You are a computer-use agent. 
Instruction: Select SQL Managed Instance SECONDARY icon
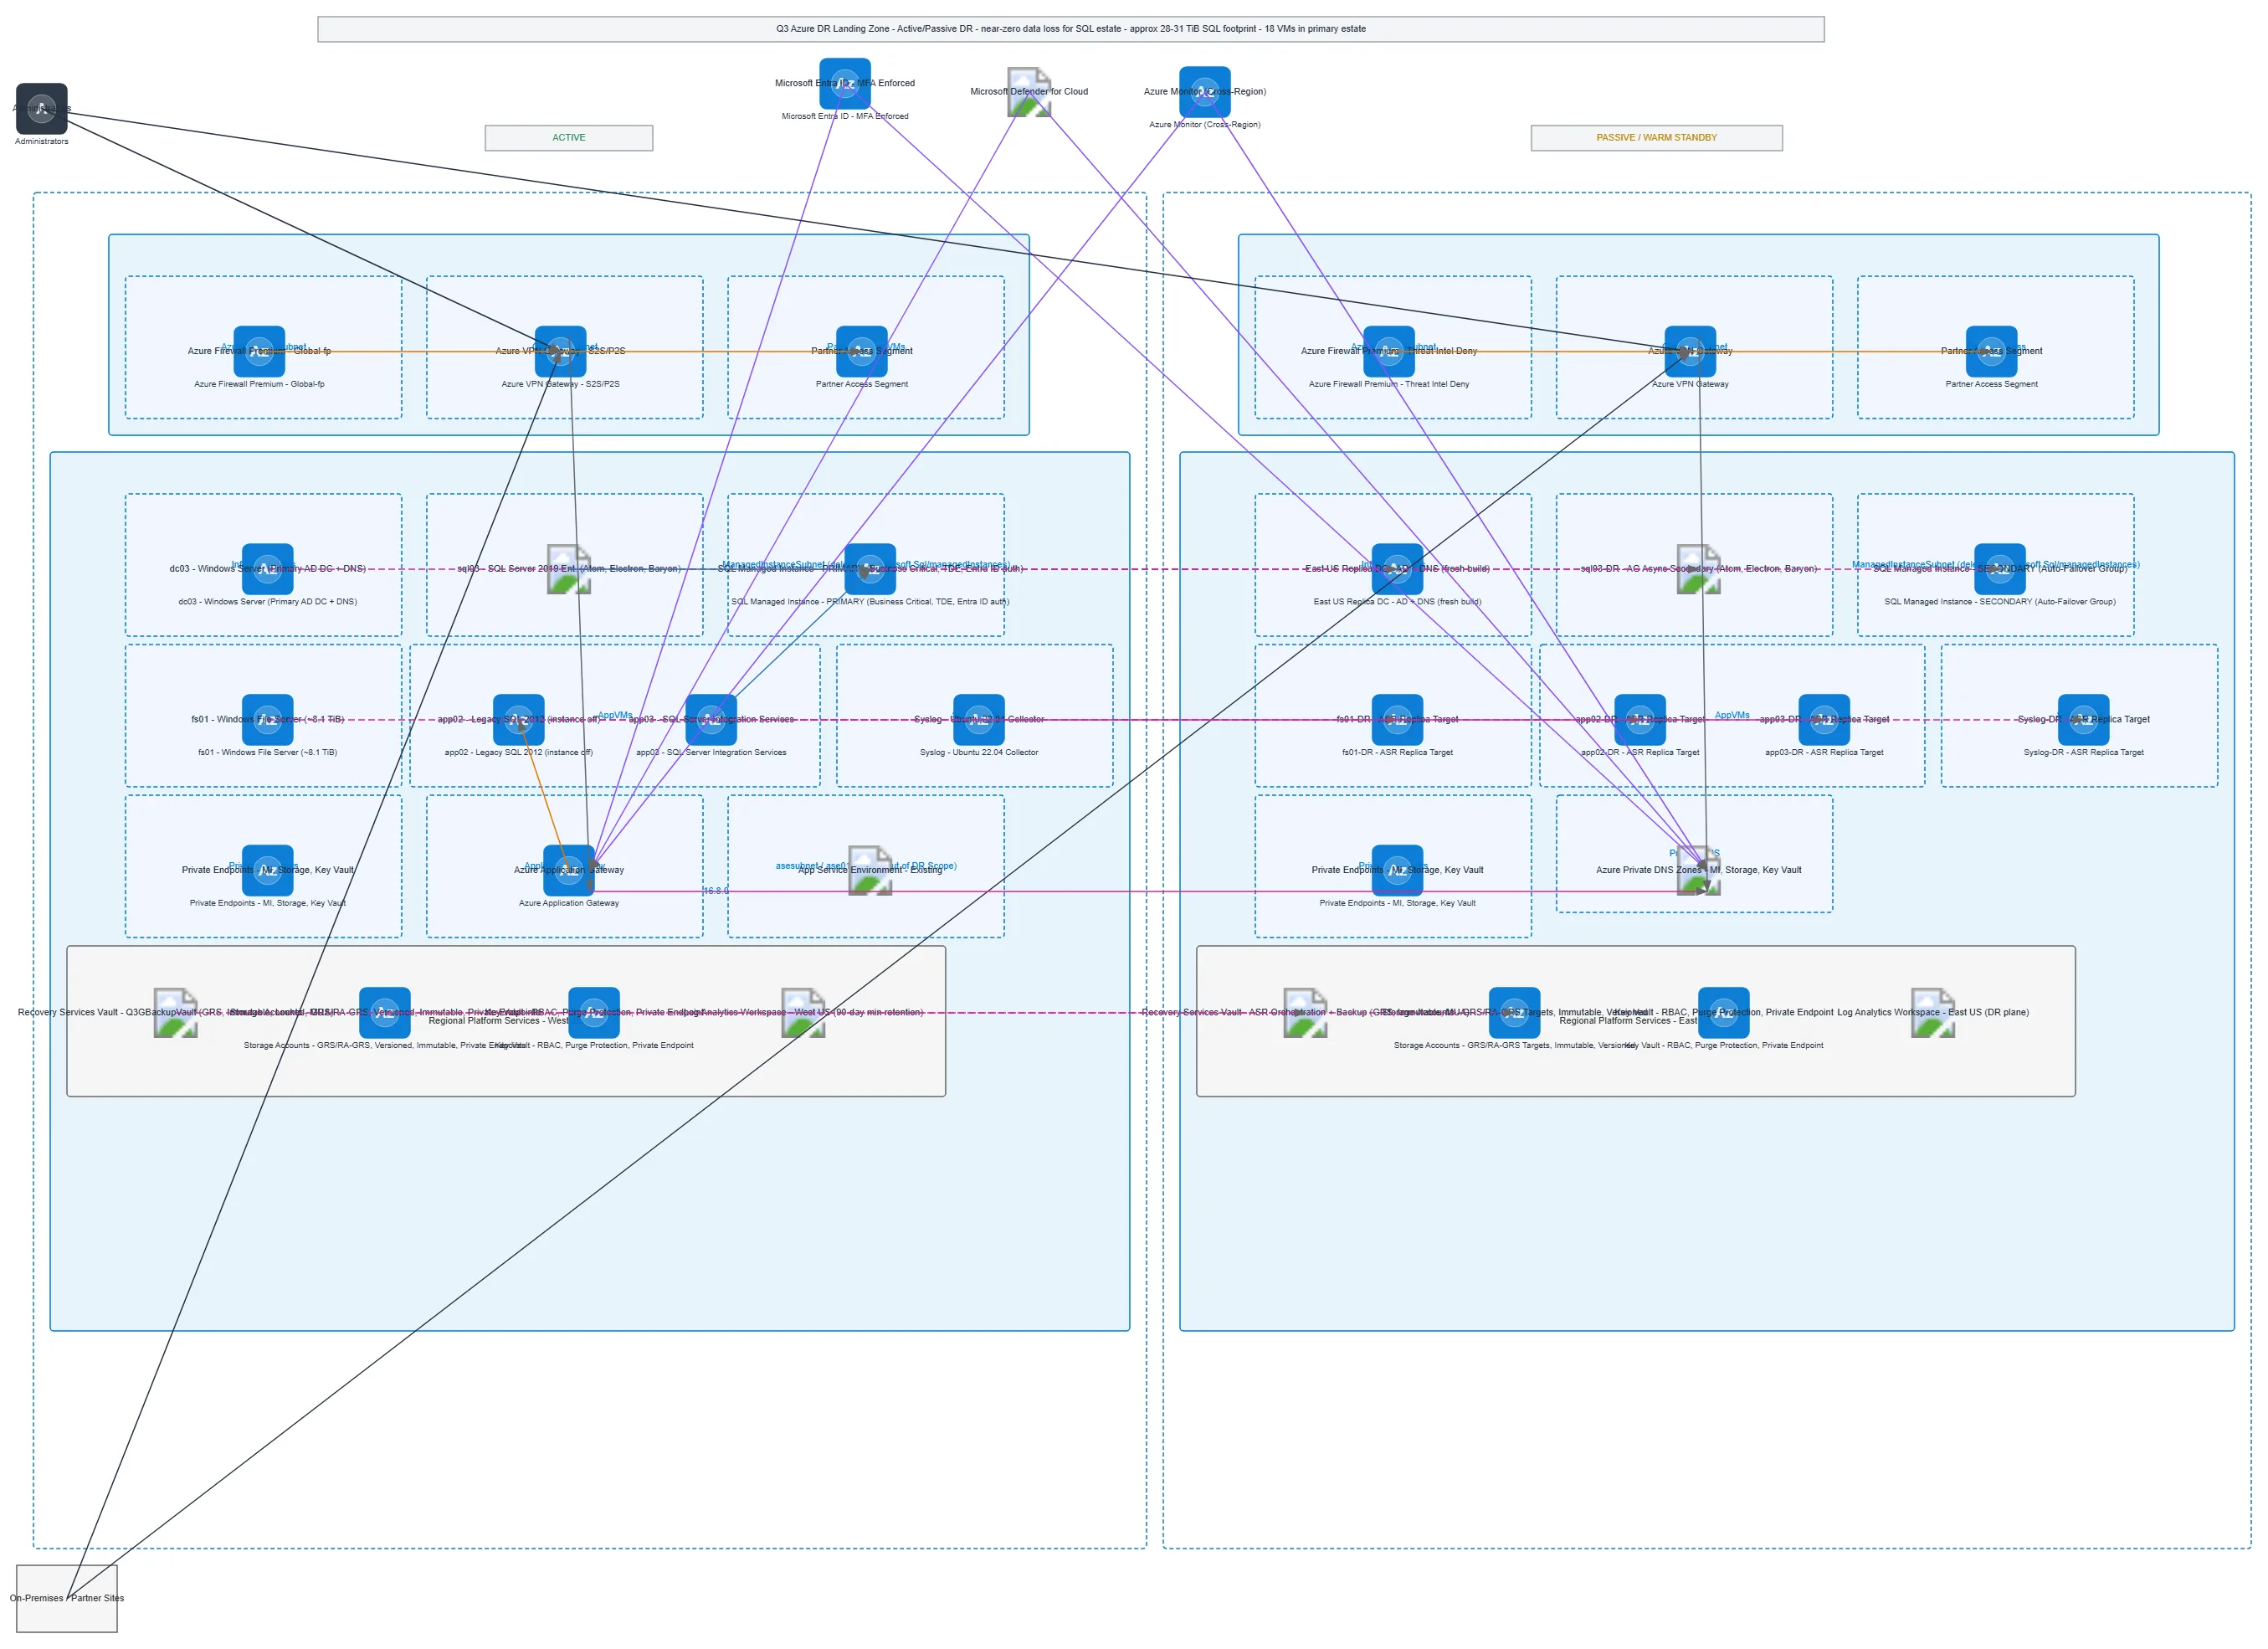(2000, 569)
